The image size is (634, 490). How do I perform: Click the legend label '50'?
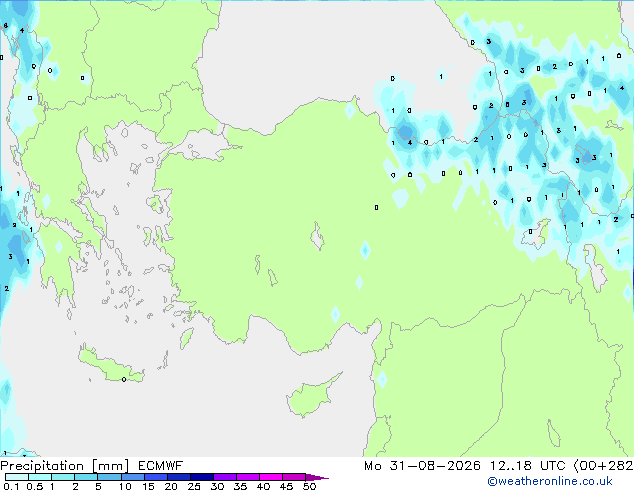point(309,486)
